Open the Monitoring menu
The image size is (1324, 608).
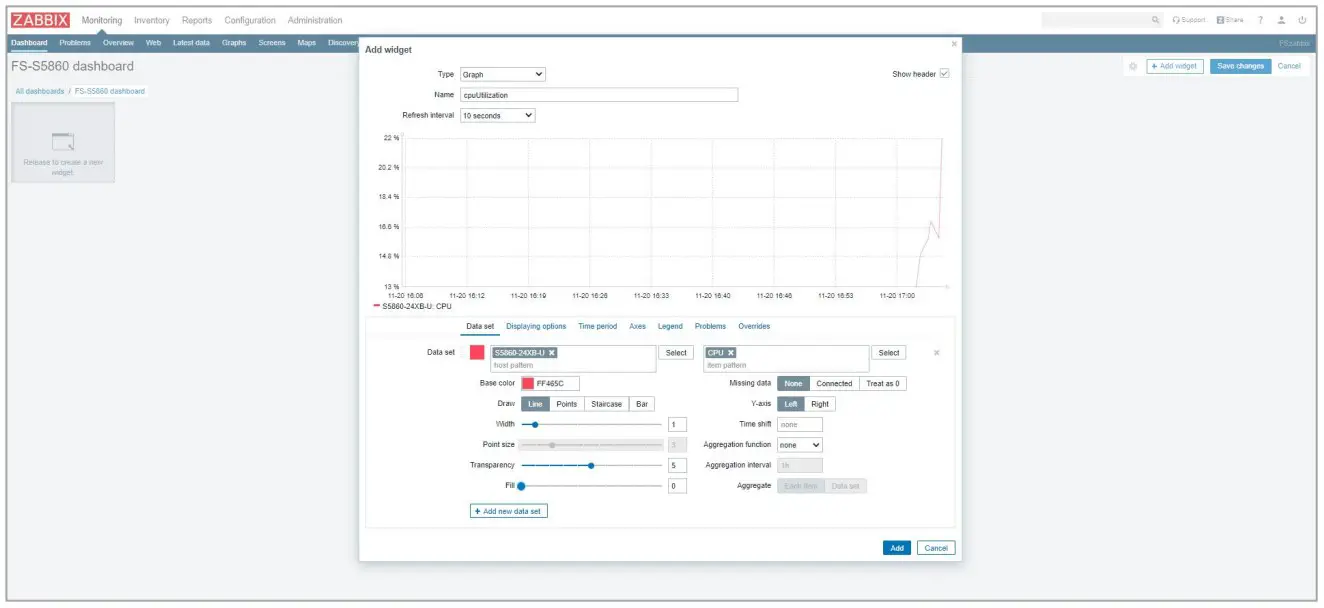pyautogui.click(x=102, y=20)
